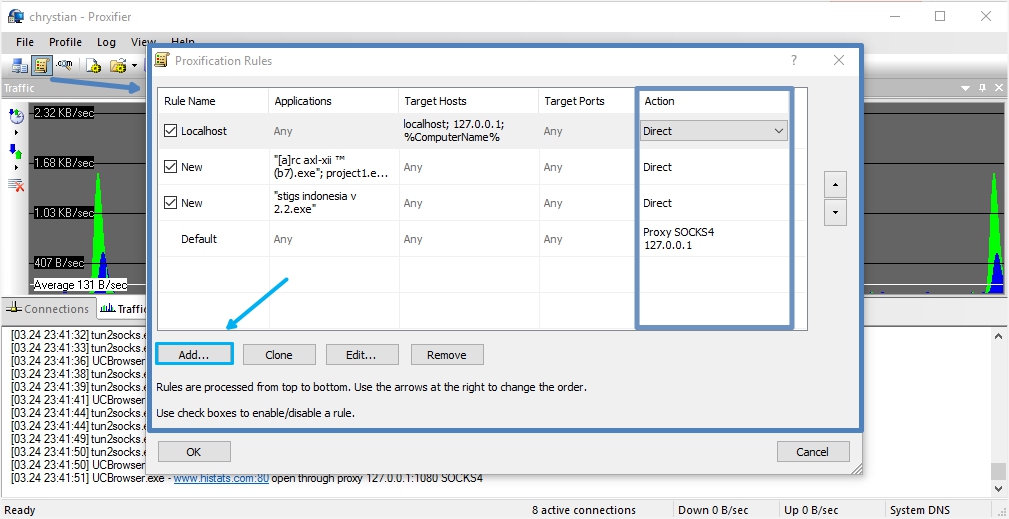Uncheck the Localhost rule checkbox
The width and height of the screenshot is (1009, 519).
[x=170, y=131]
